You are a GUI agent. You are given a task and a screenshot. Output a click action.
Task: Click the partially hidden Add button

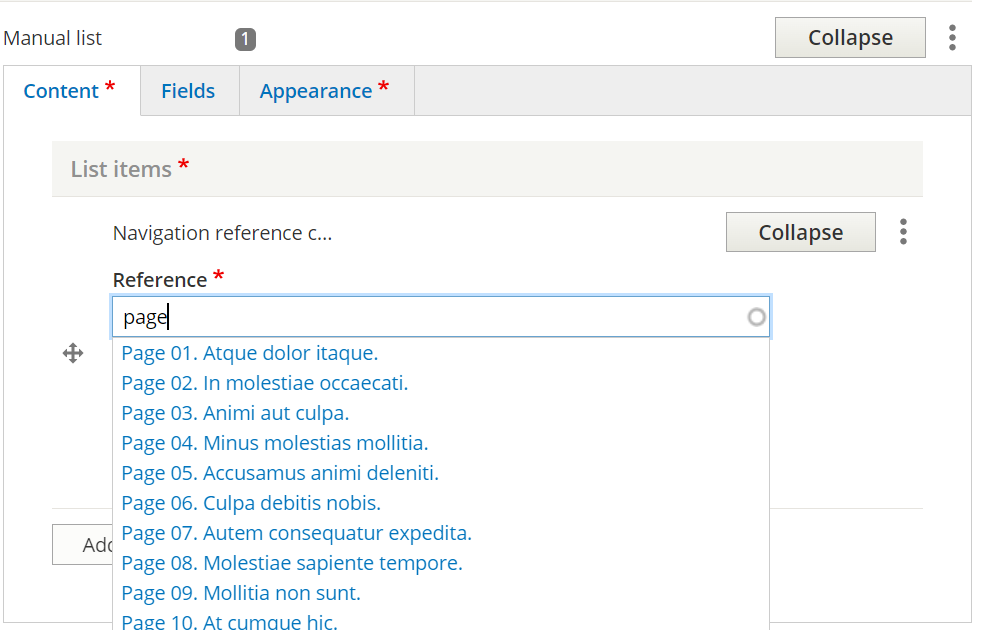point(82,545)
